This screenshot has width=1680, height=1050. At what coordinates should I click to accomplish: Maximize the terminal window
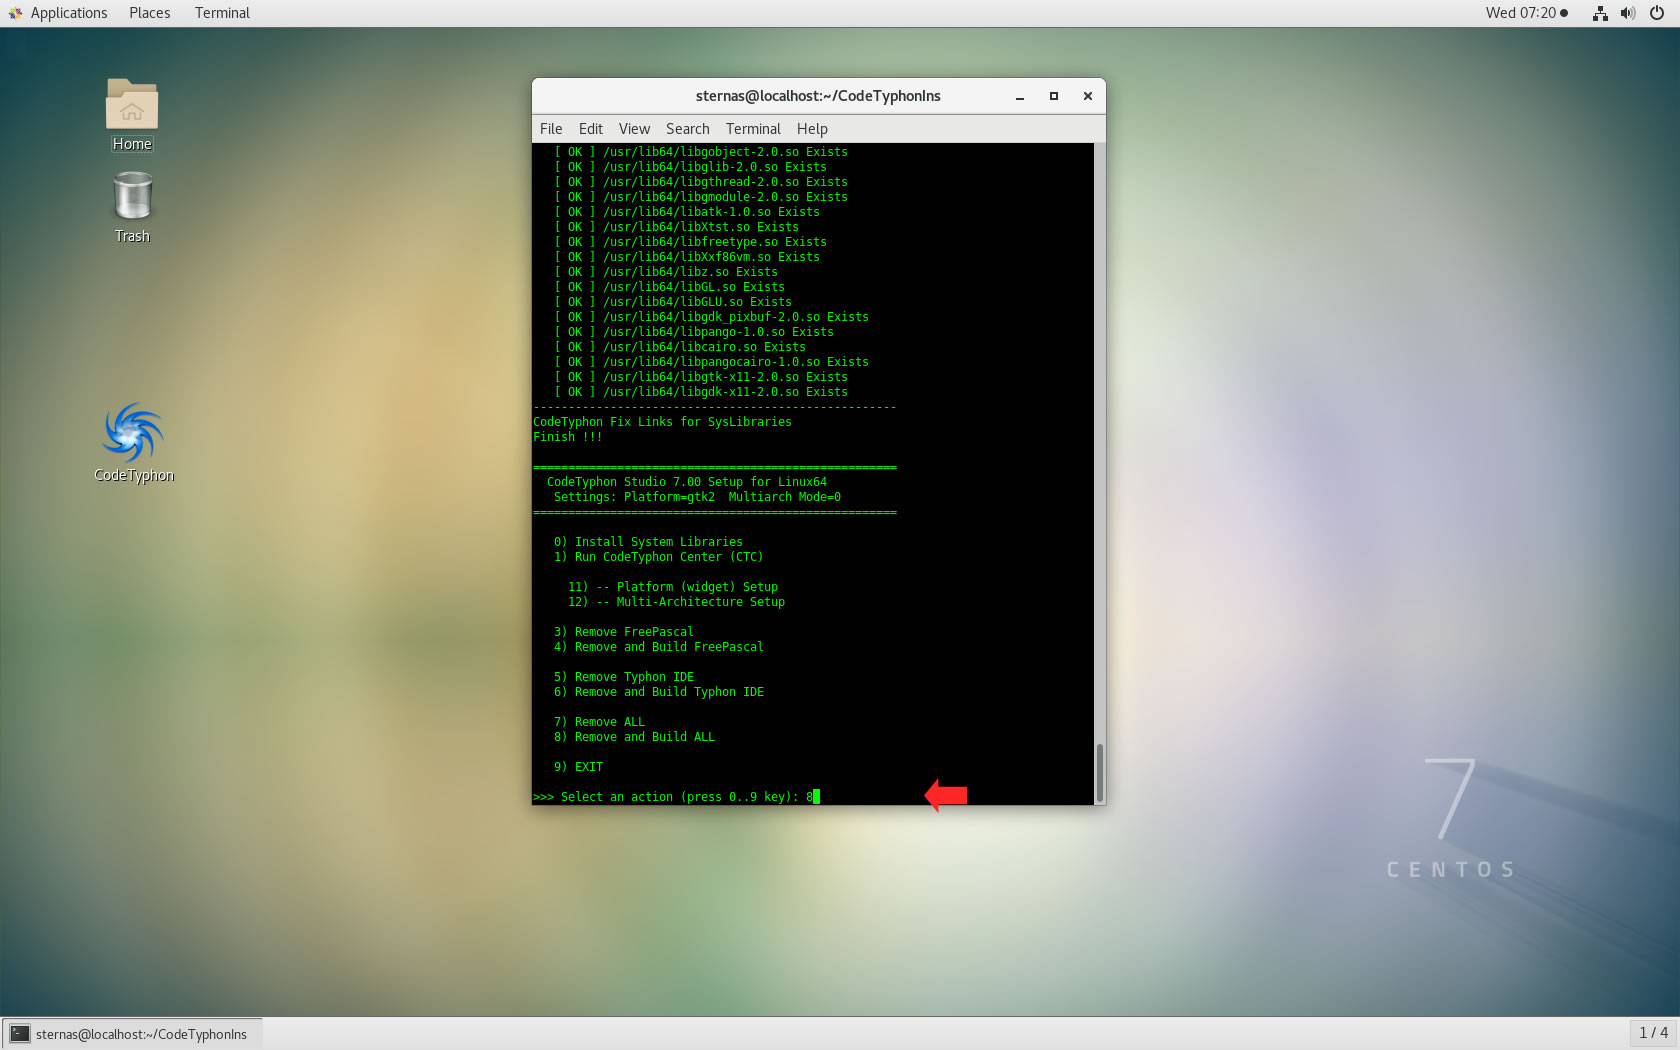[1053, 96]
